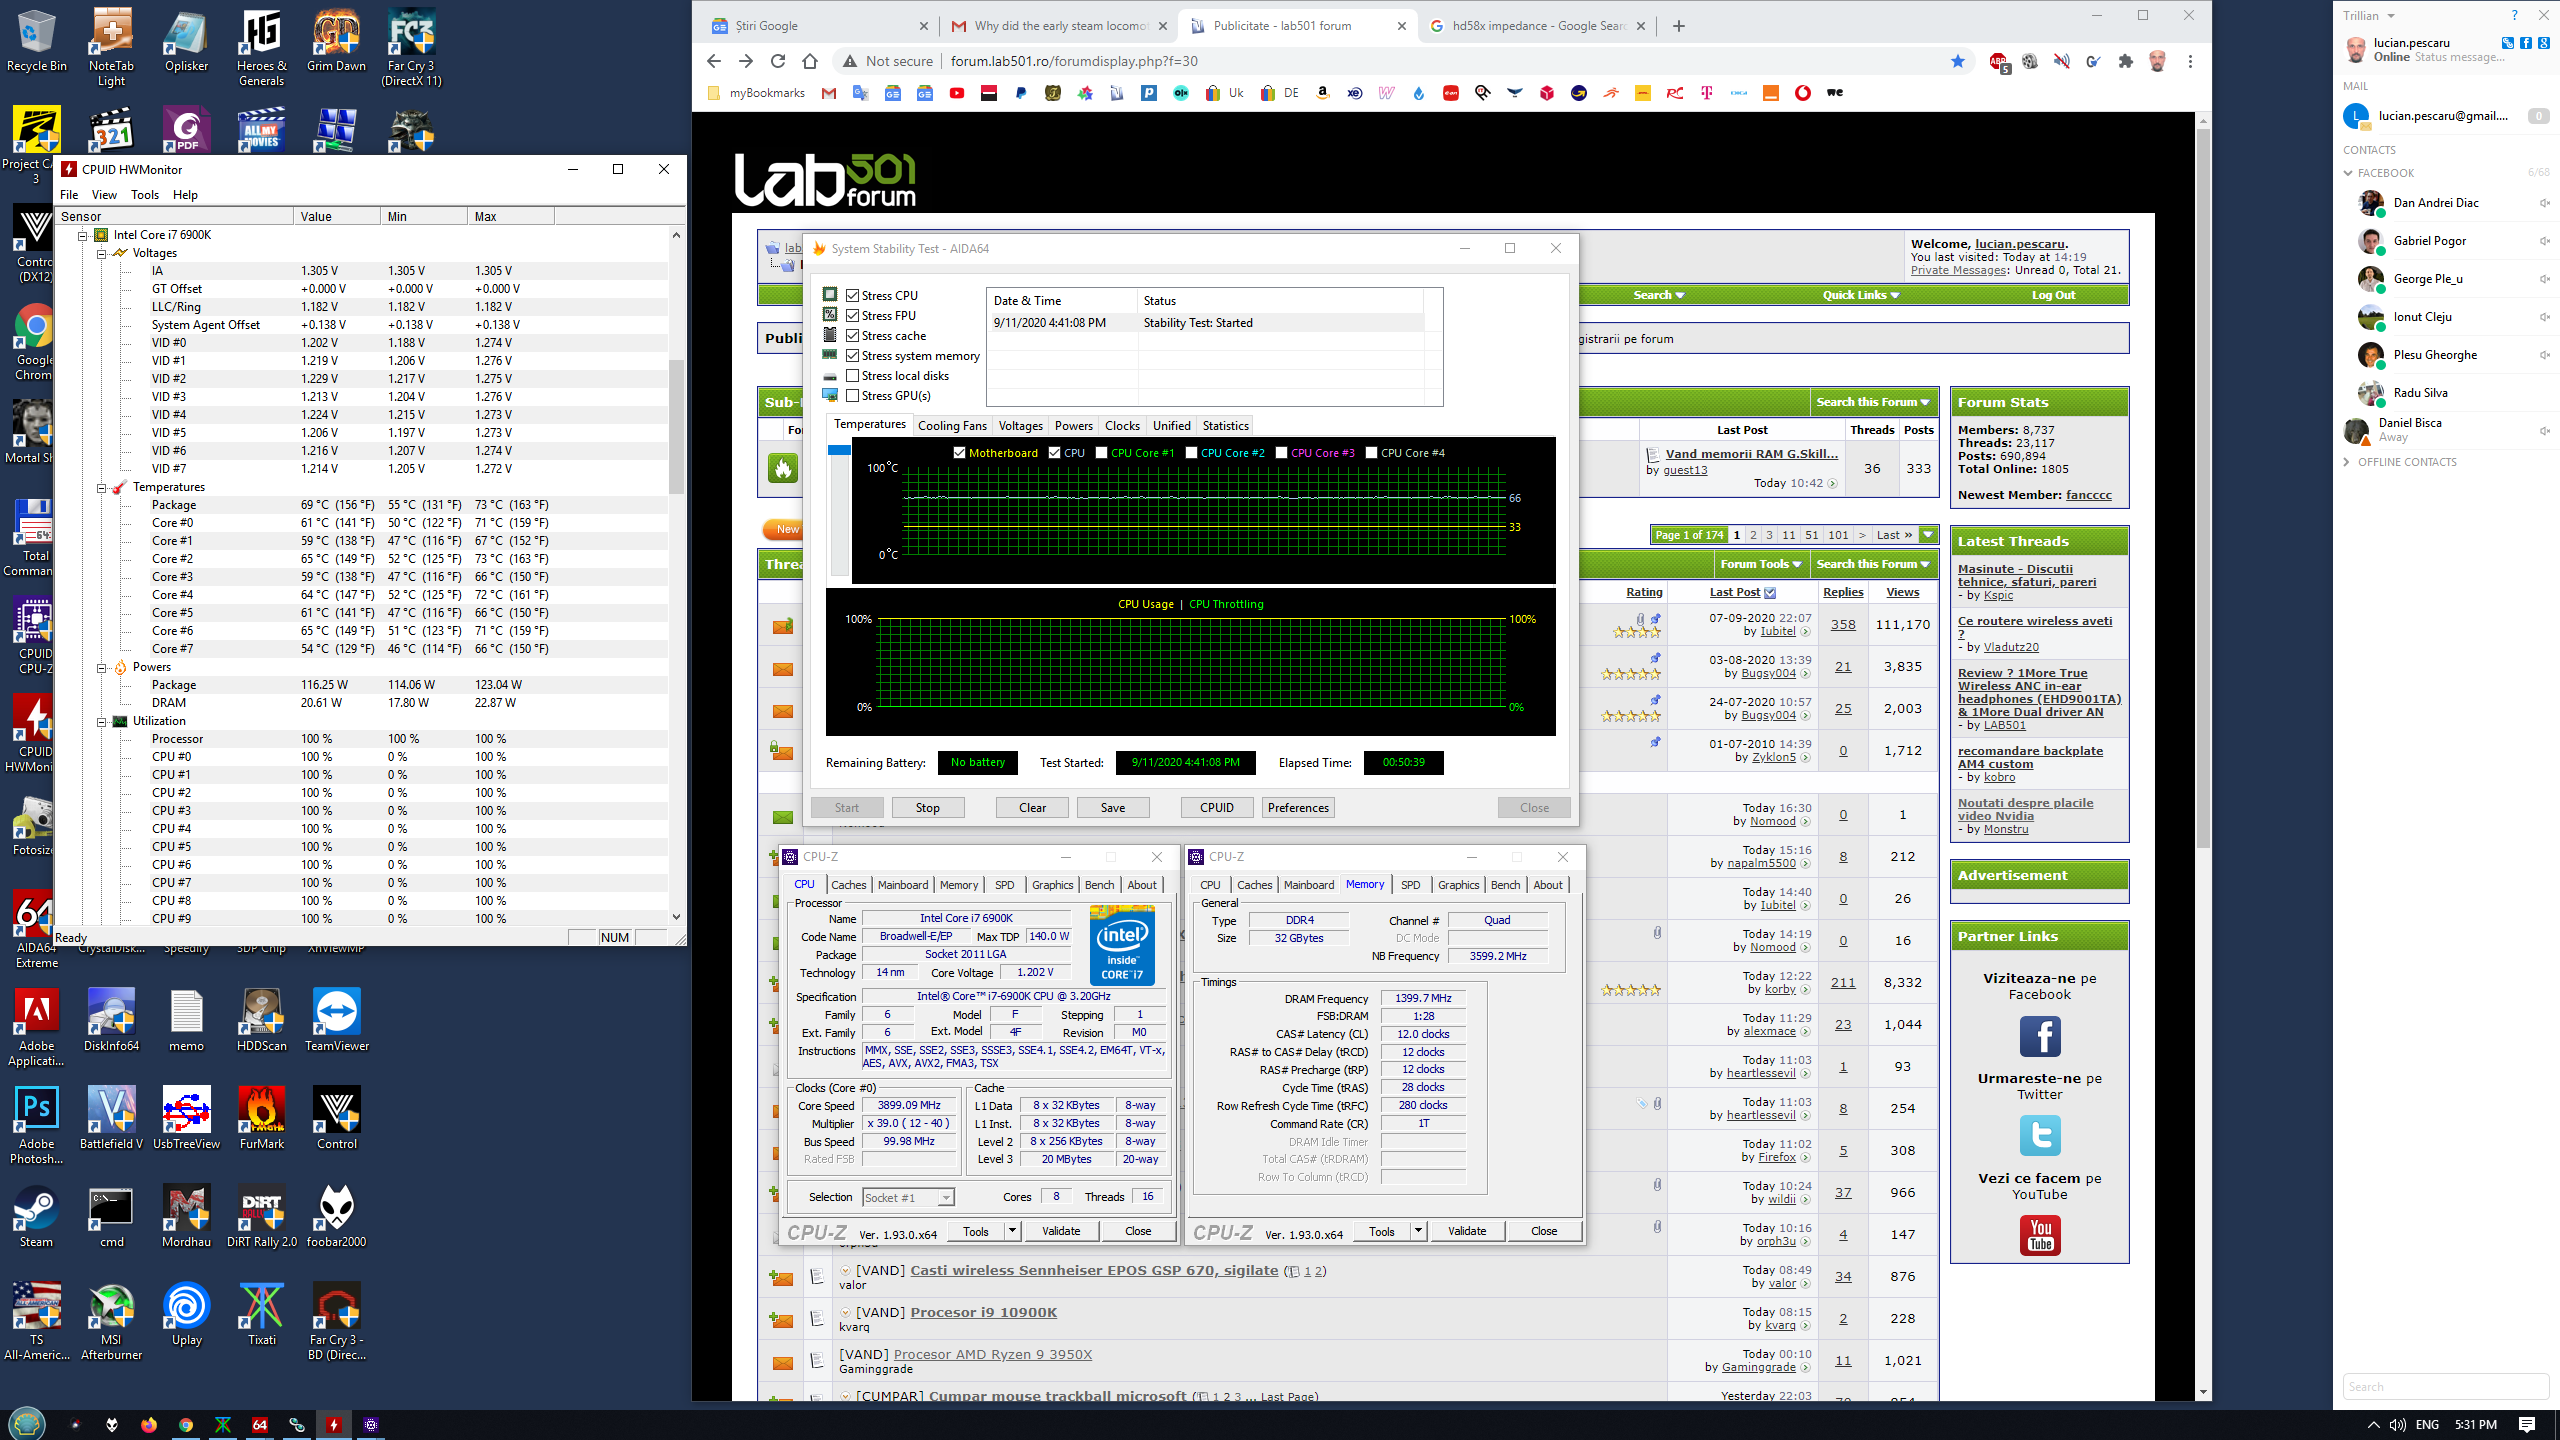The image size is (2560, 1440).
Task: Open the cmd desktop shortcut
Action: tap(111, 1216)
